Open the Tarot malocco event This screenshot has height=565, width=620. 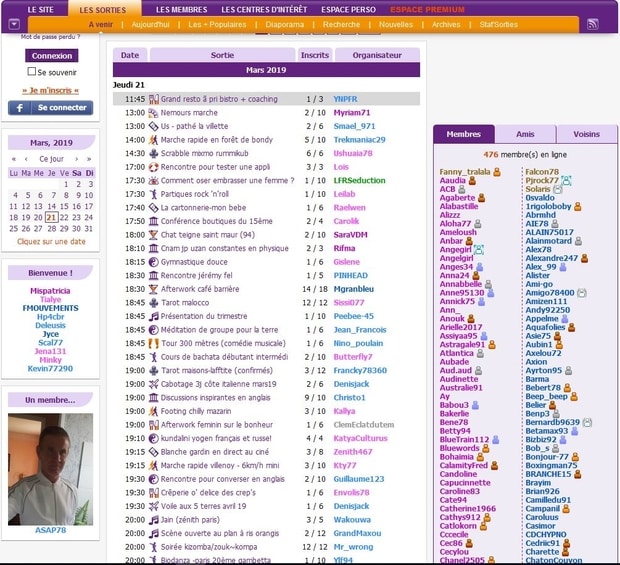coord(185,303)
